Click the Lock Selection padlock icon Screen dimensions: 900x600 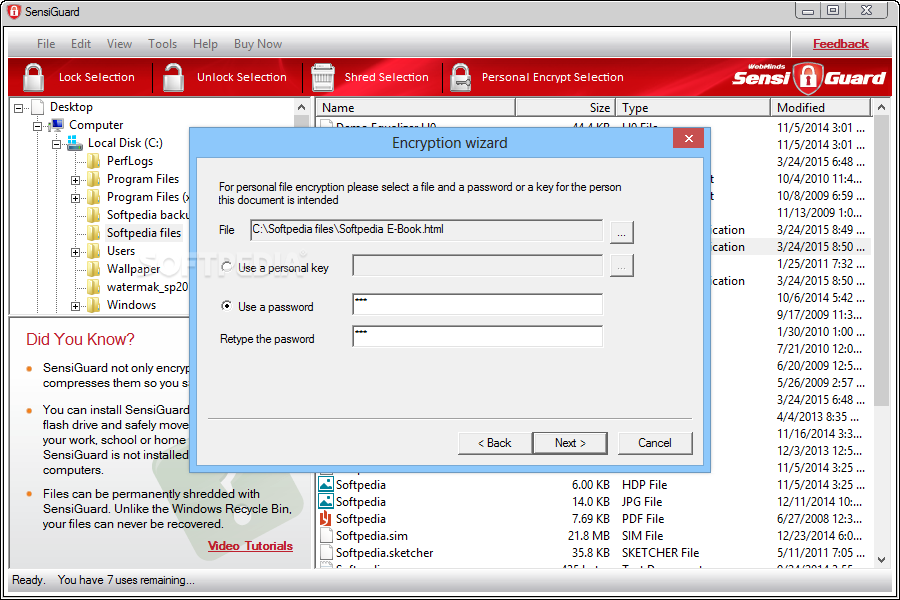click(x=33, y=77)
